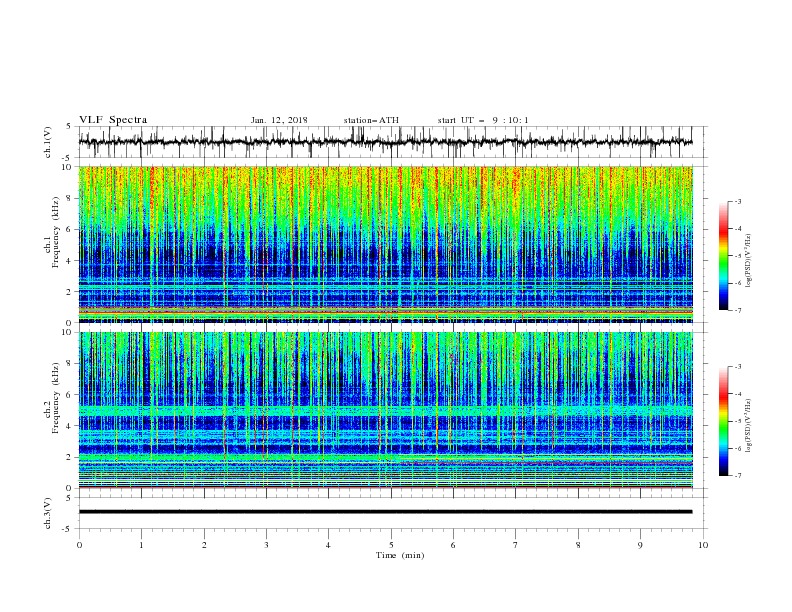Image resolution: width=792 pixels, height=612 pixels.
Task: Click the log(PSD) label of lower color bar
Action: pyautogui.click(x=748, y=426)
